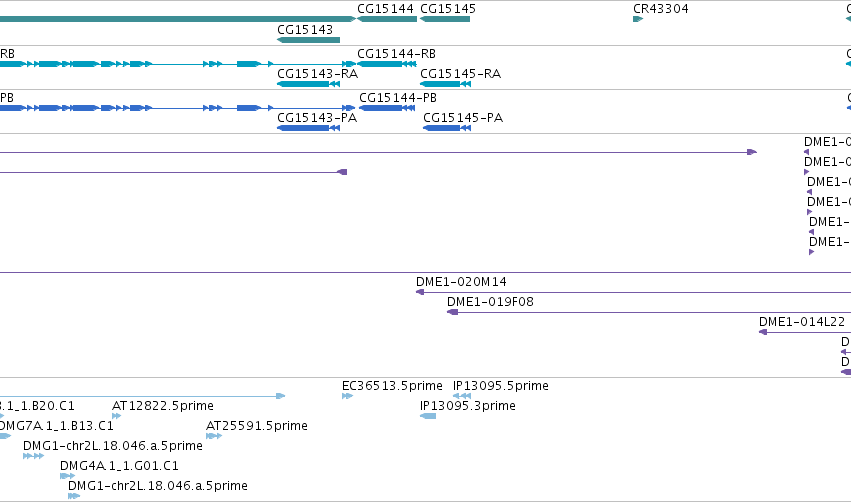Screen dimensions: 851x502
Task: Click the CG15145 gene label
Action: pos(448,9)
